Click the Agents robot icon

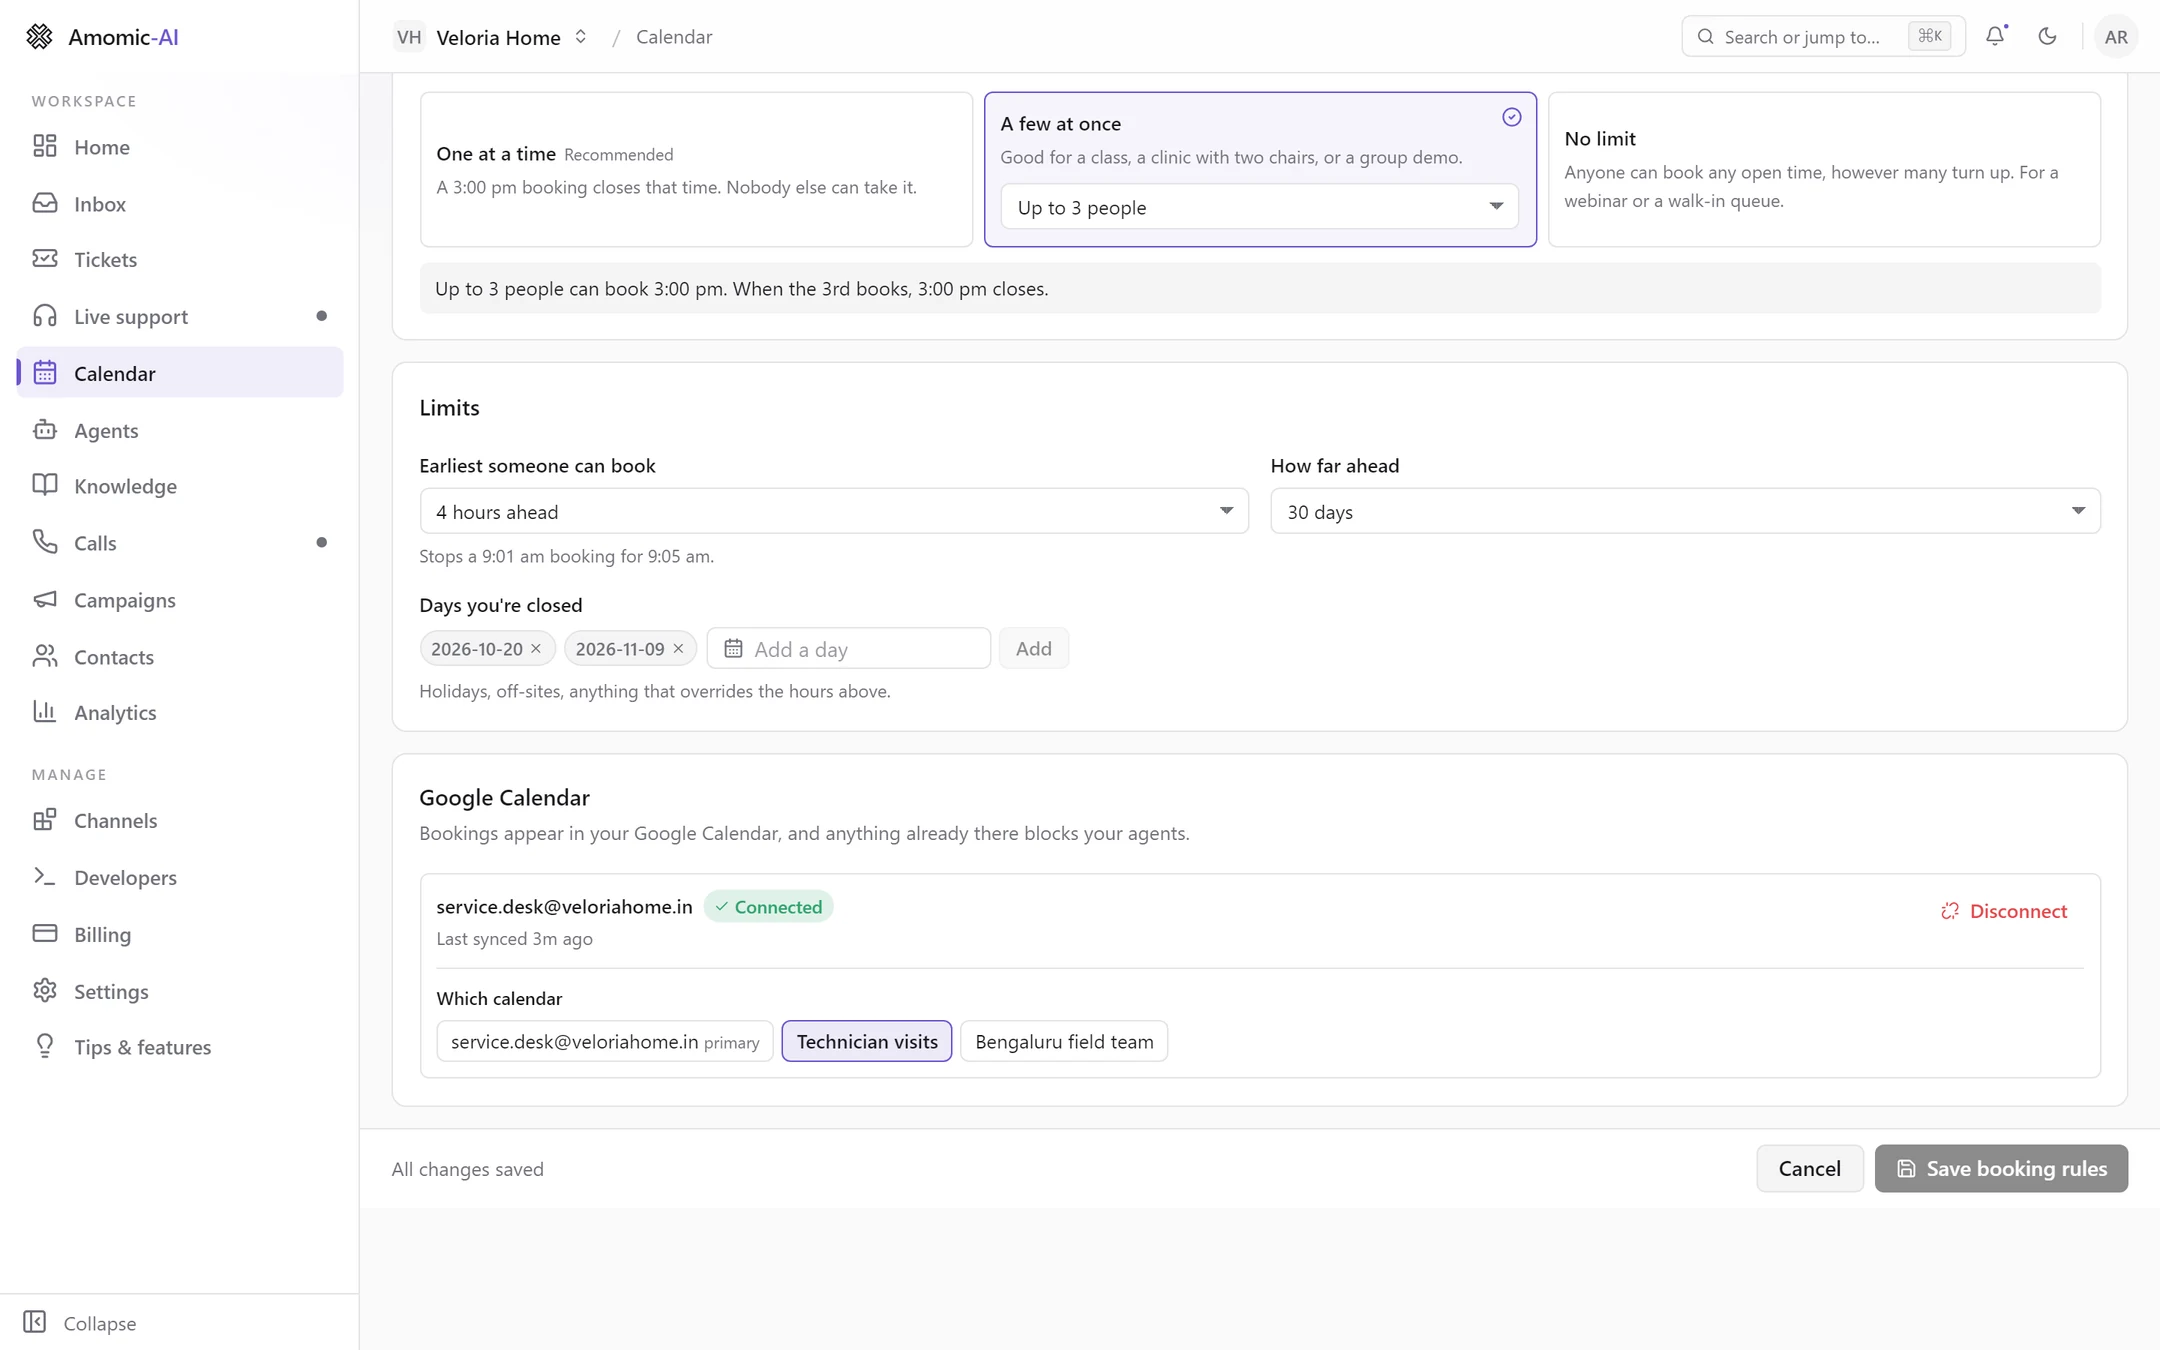45,430
